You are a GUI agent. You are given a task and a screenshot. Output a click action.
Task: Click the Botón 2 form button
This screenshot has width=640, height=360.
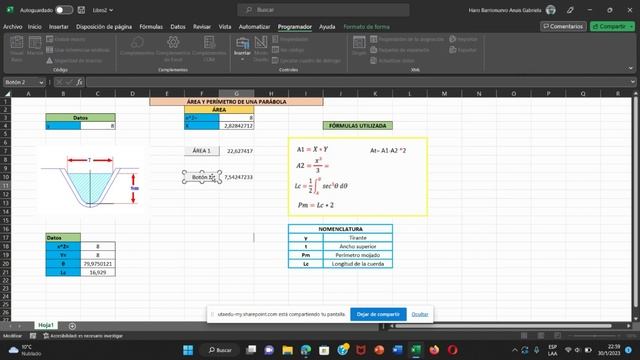point(202,177)
